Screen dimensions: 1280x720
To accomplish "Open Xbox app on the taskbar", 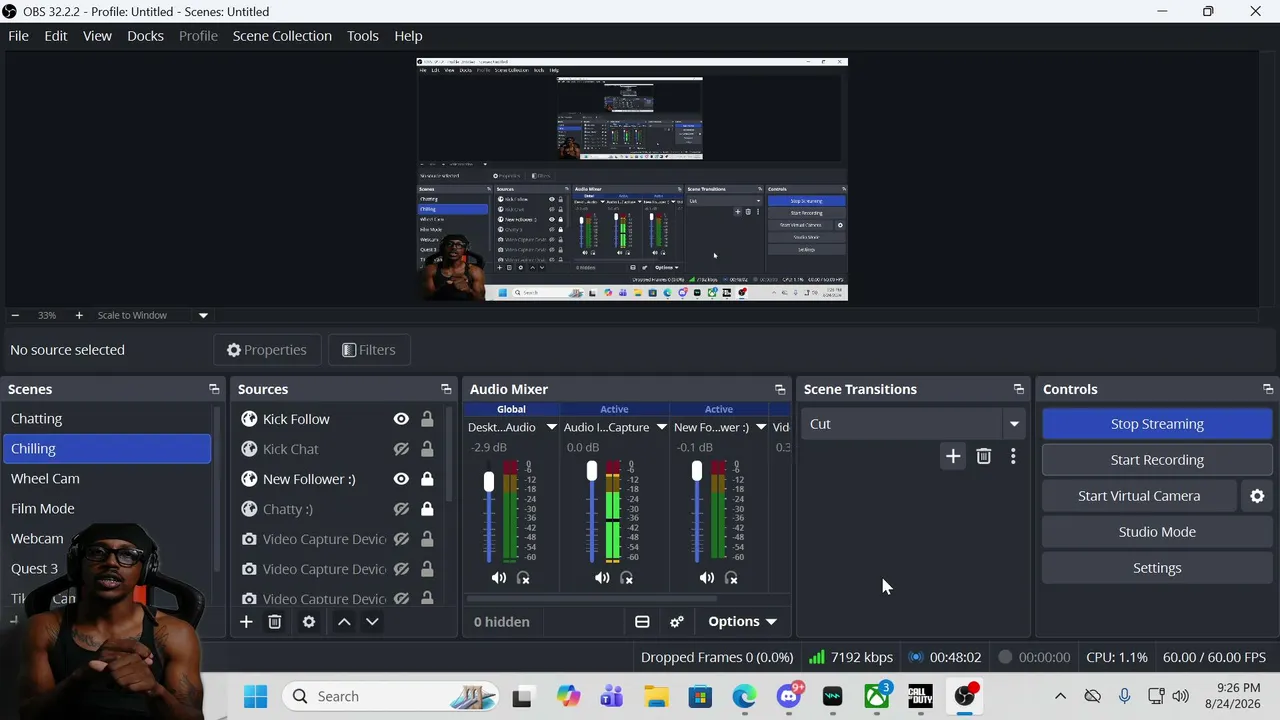I will pos(877,696).
